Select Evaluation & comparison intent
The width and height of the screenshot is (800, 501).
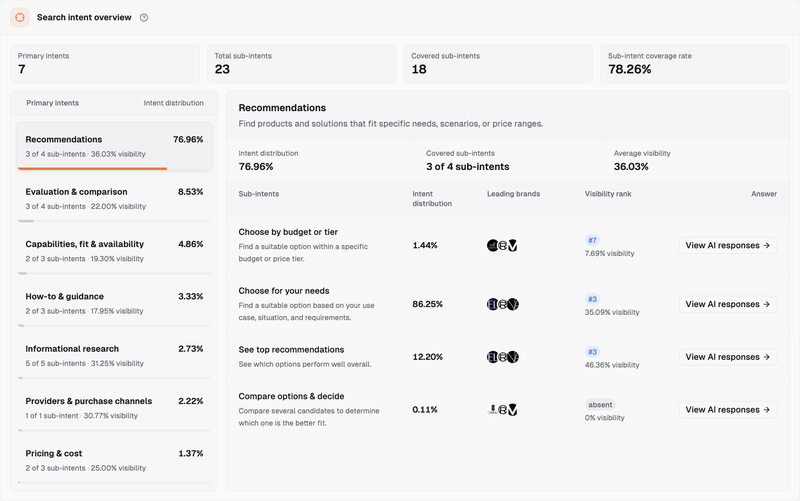coord(114,198)
